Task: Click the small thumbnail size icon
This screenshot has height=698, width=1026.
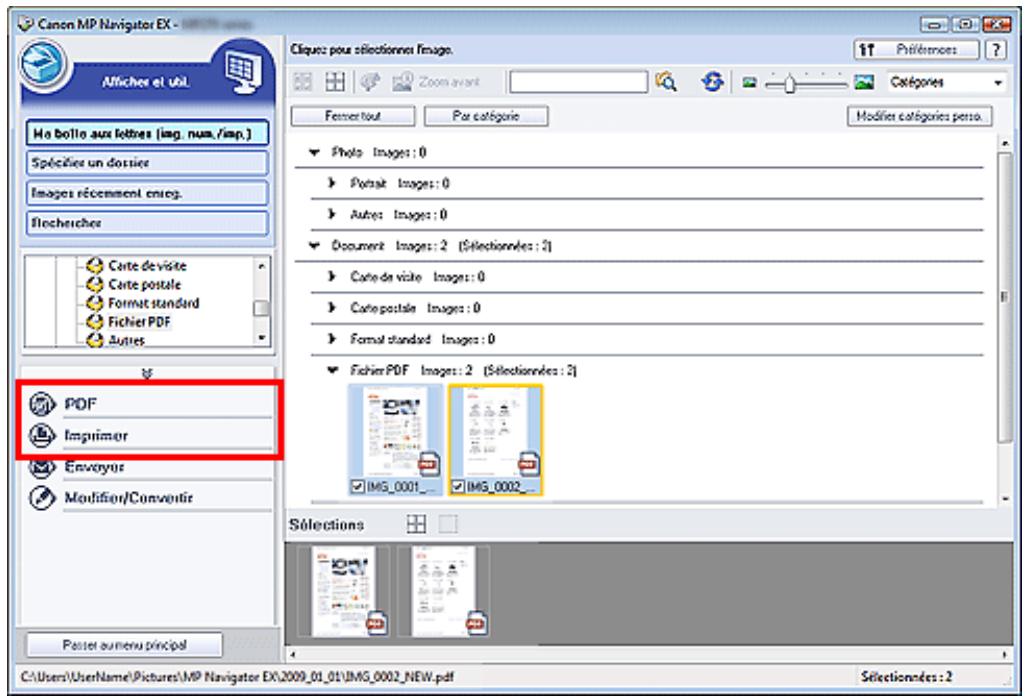Action: (750, 82)
